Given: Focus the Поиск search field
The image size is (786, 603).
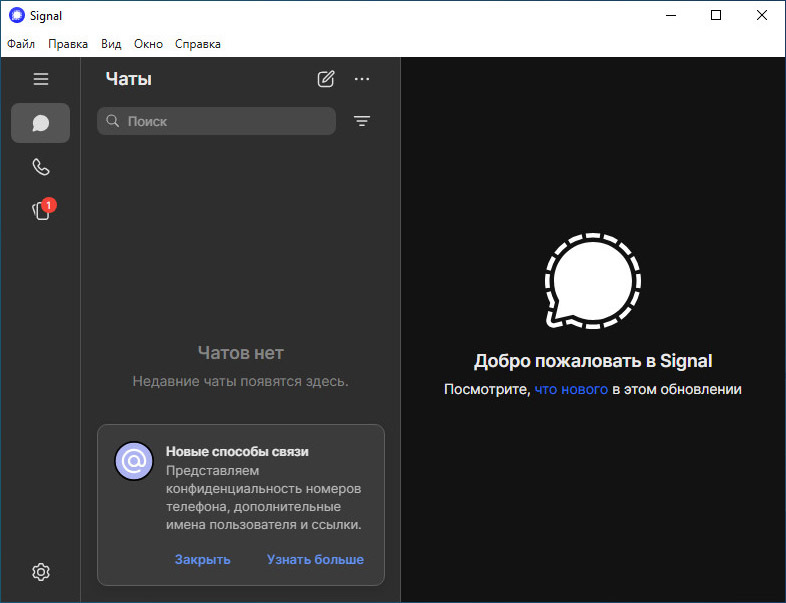Looking at the screenshot, I should coord(217,121).
